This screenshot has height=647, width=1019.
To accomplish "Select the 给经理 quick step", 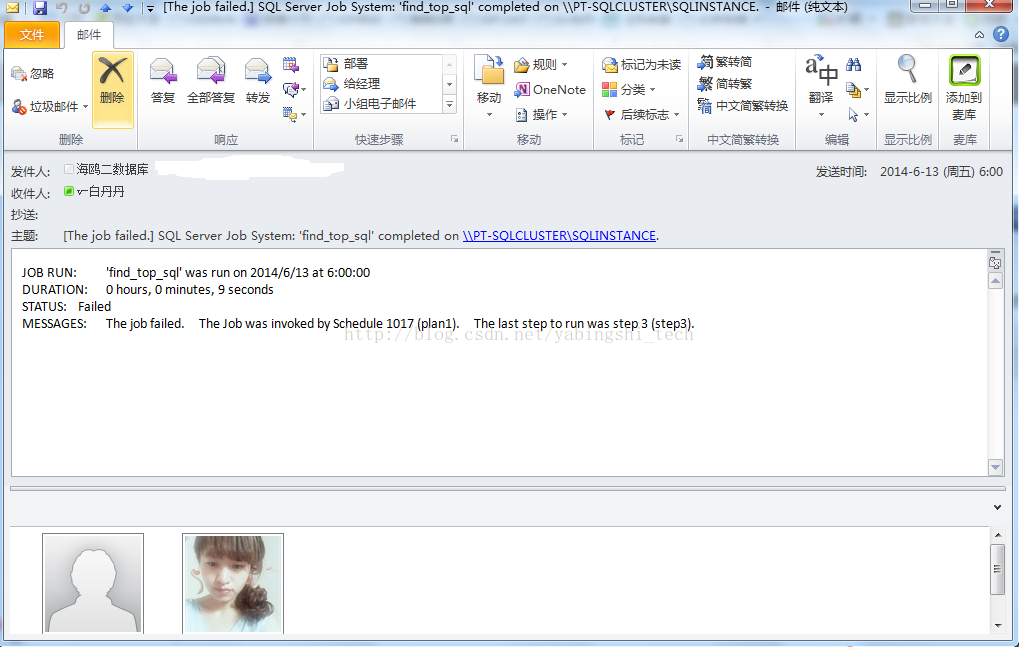I will point(381,83).
